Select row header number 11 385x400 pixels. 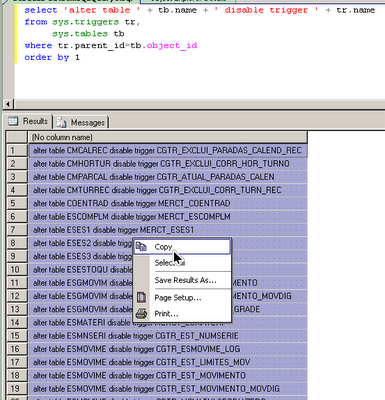17,283
